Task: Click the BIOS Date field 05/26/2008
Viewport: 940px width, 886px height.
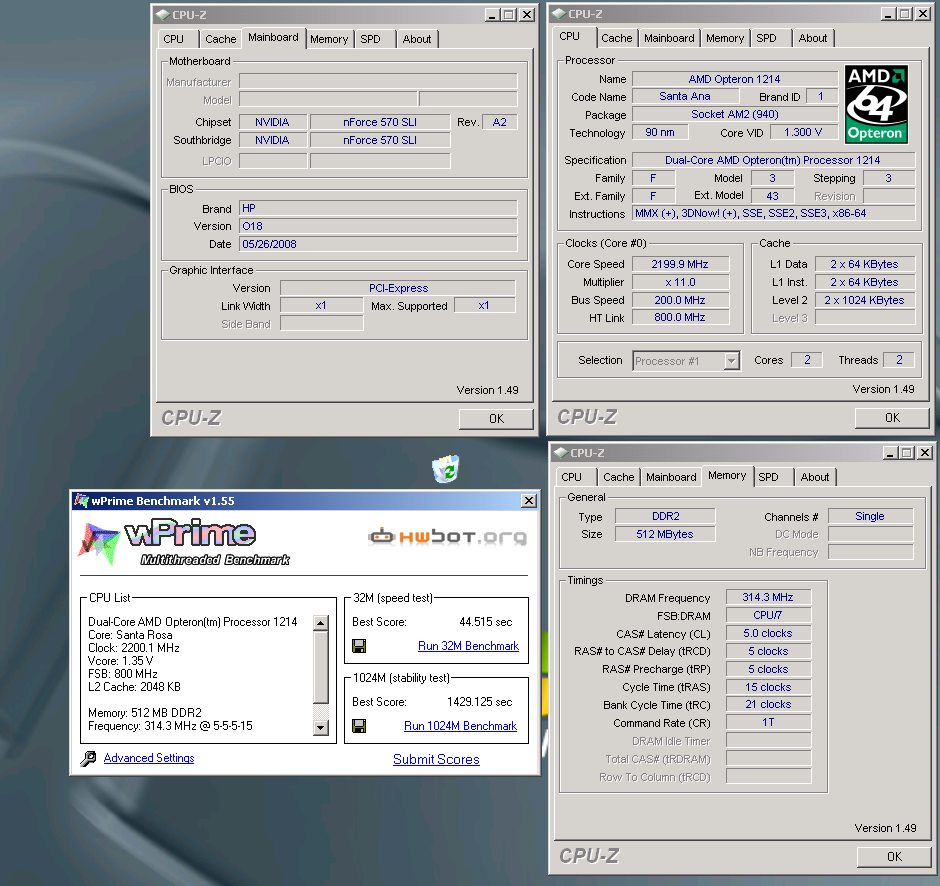Action: (378, 244)
